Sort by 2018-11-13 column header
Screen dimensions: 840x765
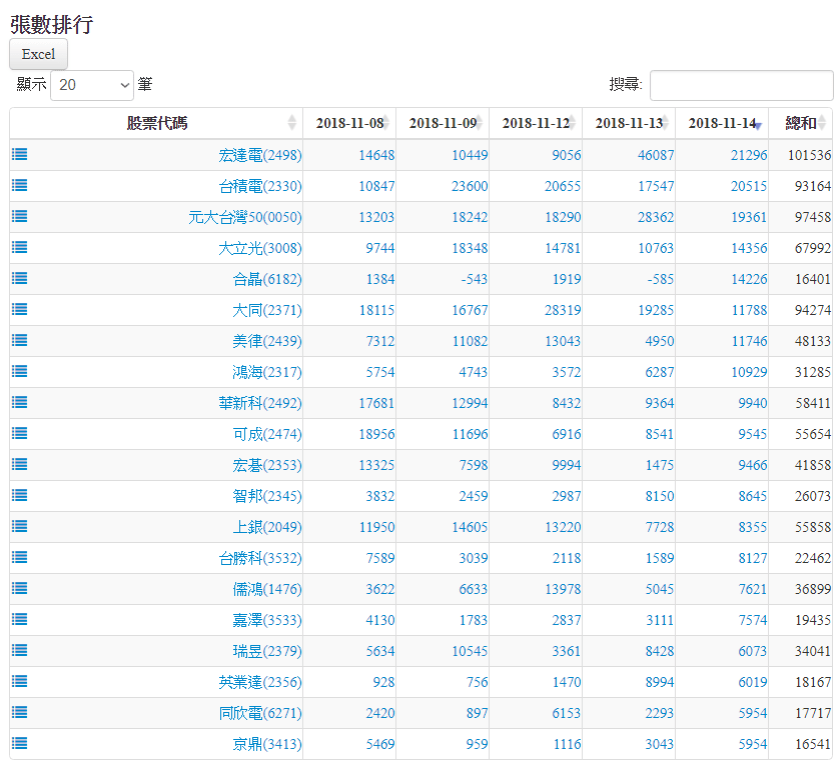[628, 123]
